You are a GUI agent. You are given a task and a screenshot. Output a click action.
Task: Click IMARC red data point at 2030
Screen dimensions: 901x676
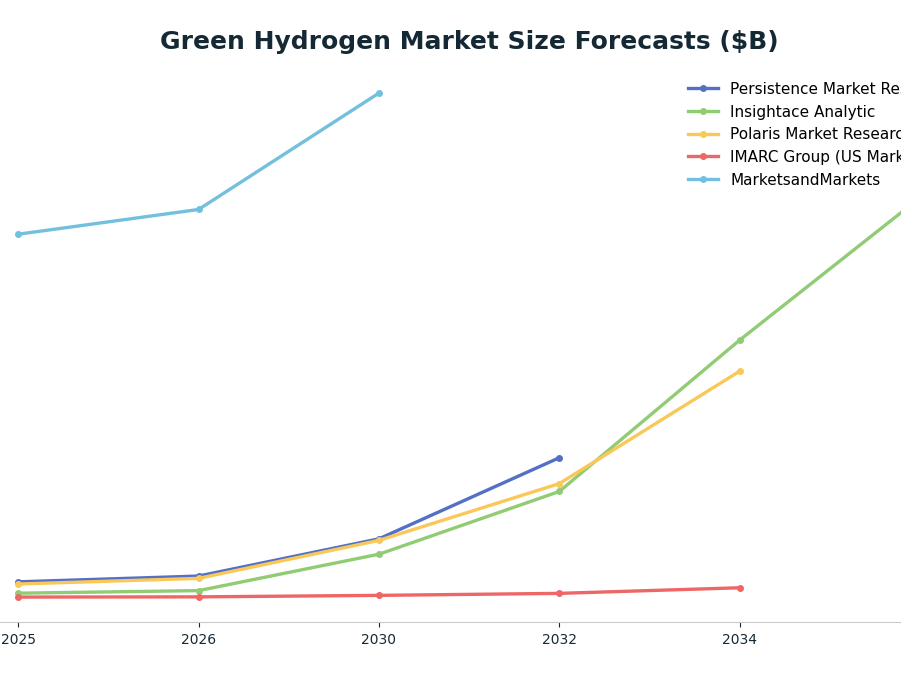pos(379,596)
